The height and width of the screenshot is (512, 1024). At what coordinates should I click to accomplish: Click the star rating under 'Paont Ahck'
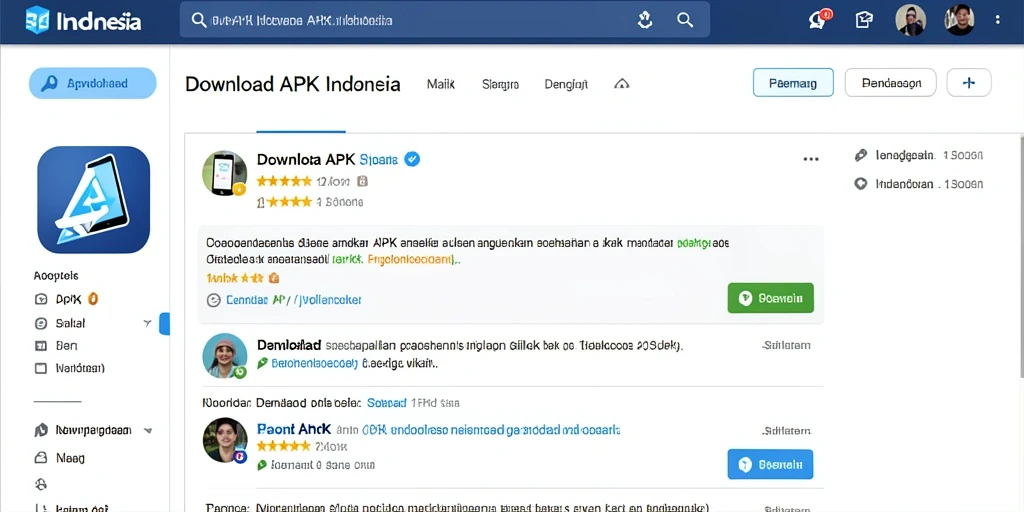coord(283,447)
